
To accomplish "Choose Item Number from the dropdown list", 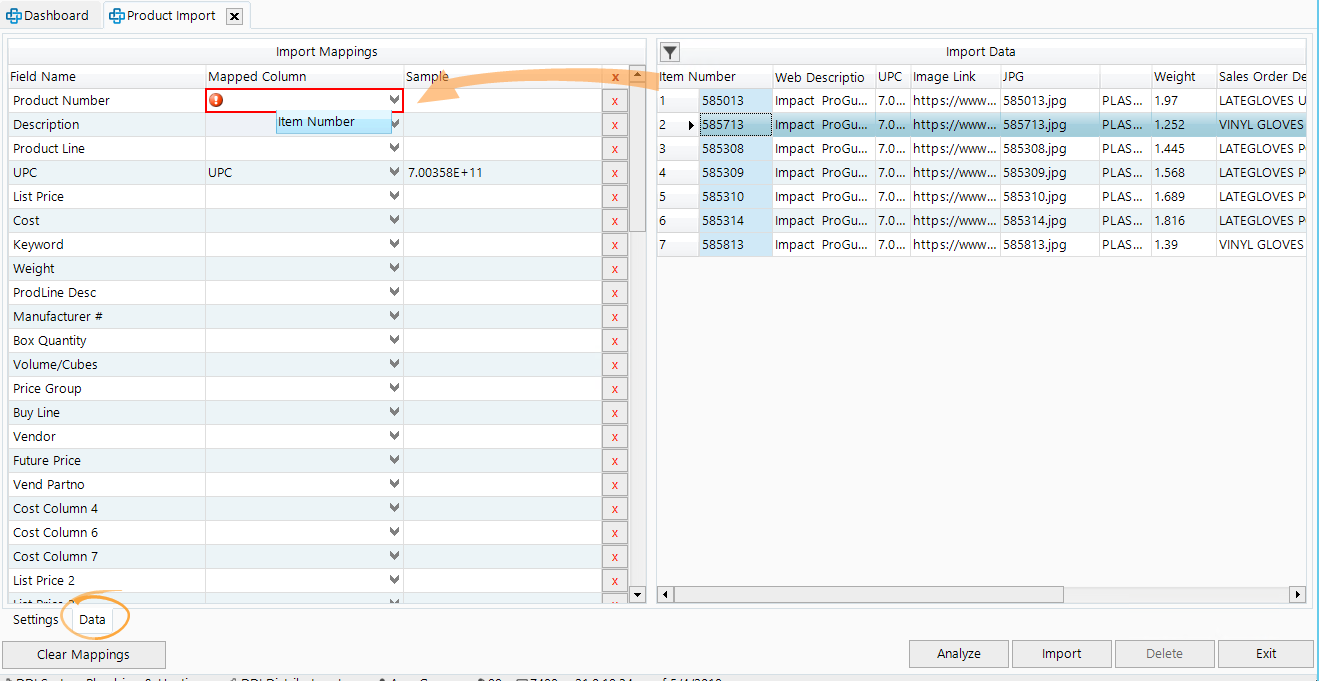I will (x=333, y=122).
